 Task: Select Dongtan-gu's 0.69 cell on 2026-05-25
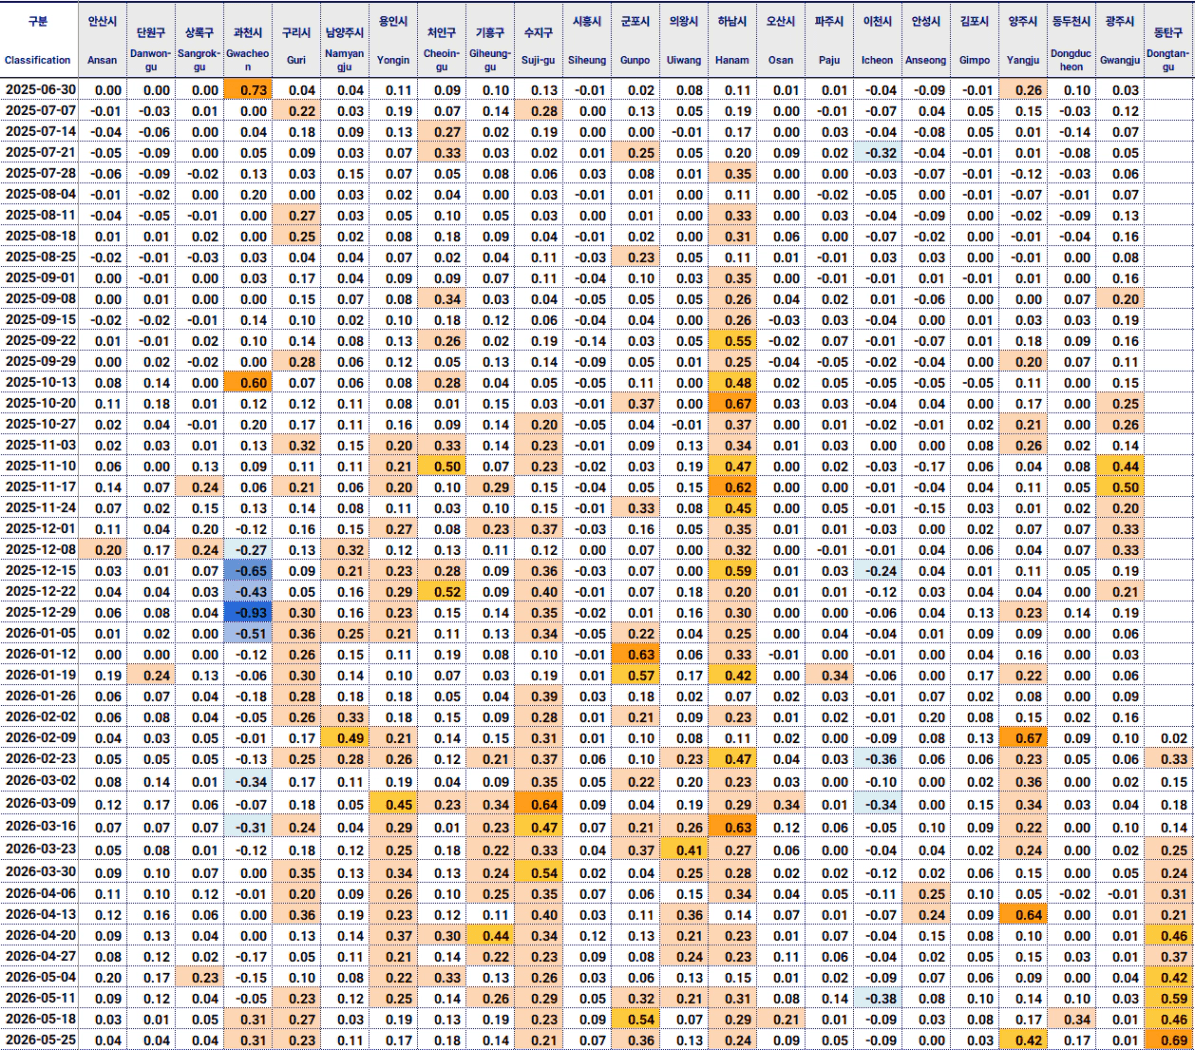click(1168, 1040)
